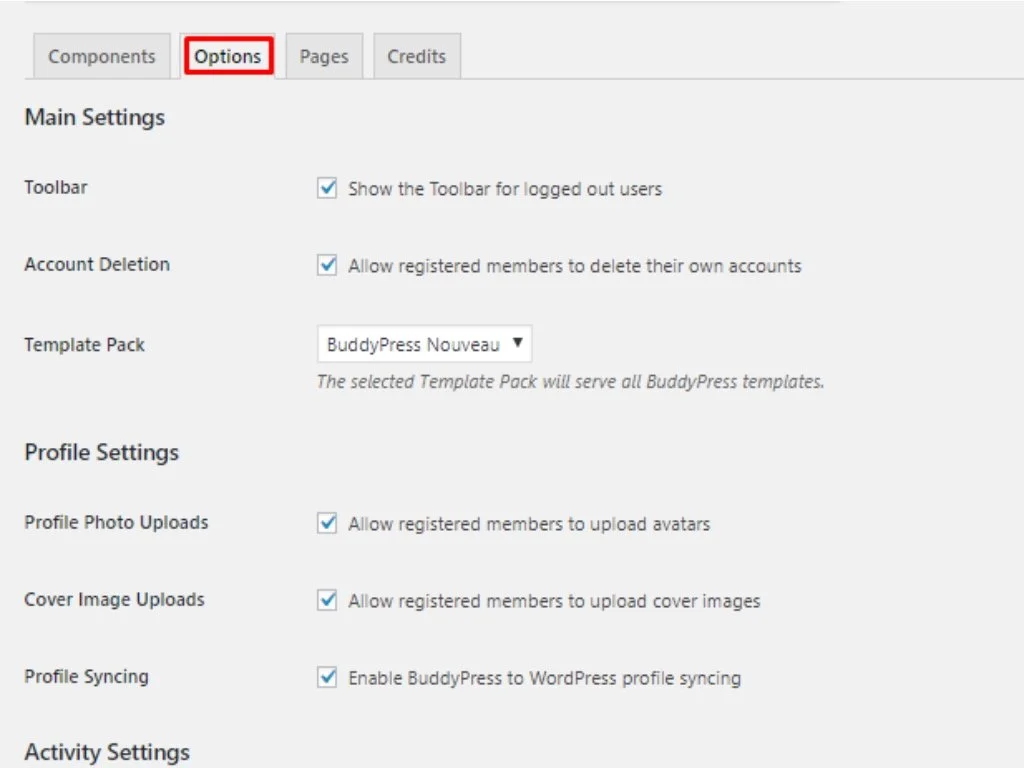Click the Activity Settings heading

pyautogui.click(x=107, y=752)
